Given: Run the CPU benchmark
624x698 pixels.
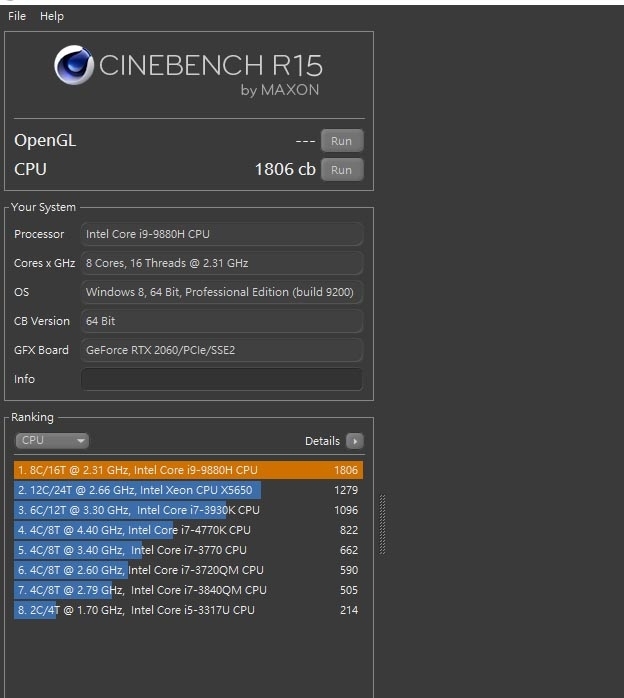Looking at the screenshot, I should 342,170.
